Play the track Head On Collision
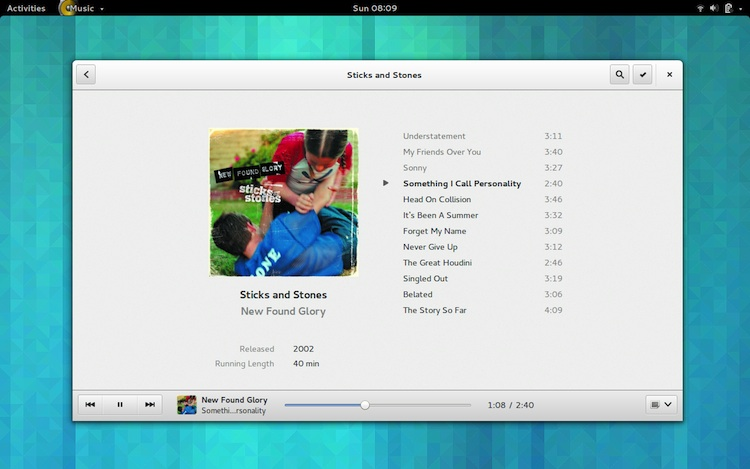This screenshot has width=750, height=469. [x=437, y=199]
